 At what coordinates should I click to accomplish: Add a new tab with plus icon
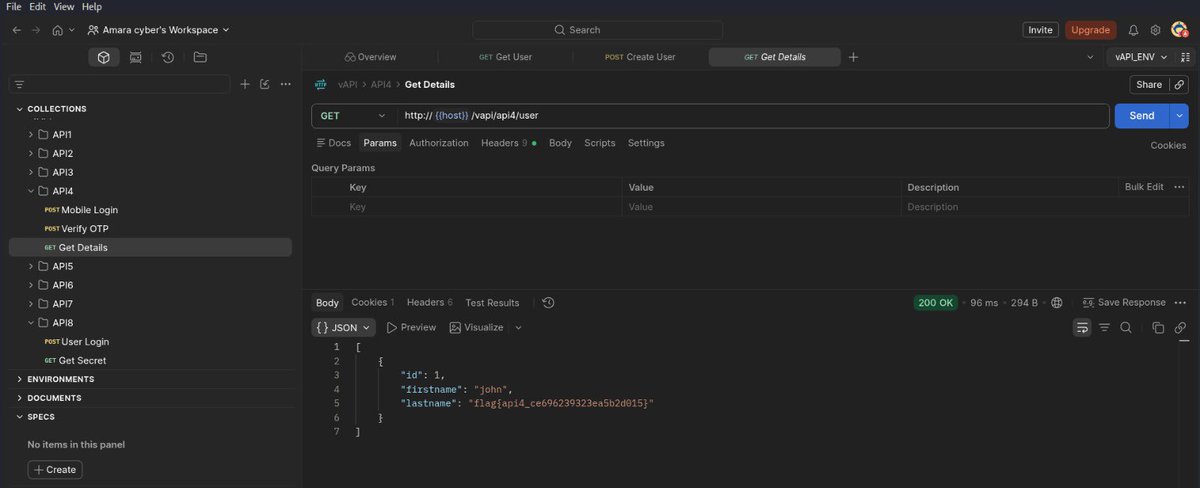[x=853, y=57]
